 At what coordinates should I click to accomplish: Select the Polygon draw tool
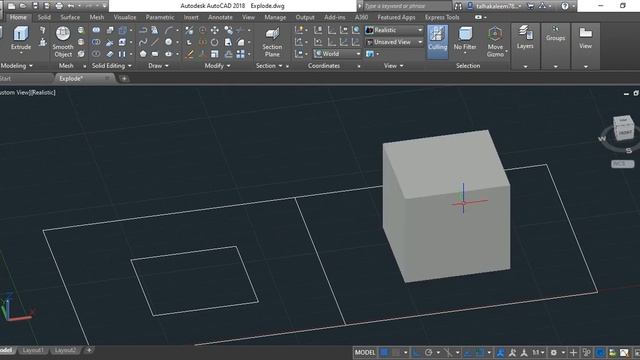(x=143, y=54)
